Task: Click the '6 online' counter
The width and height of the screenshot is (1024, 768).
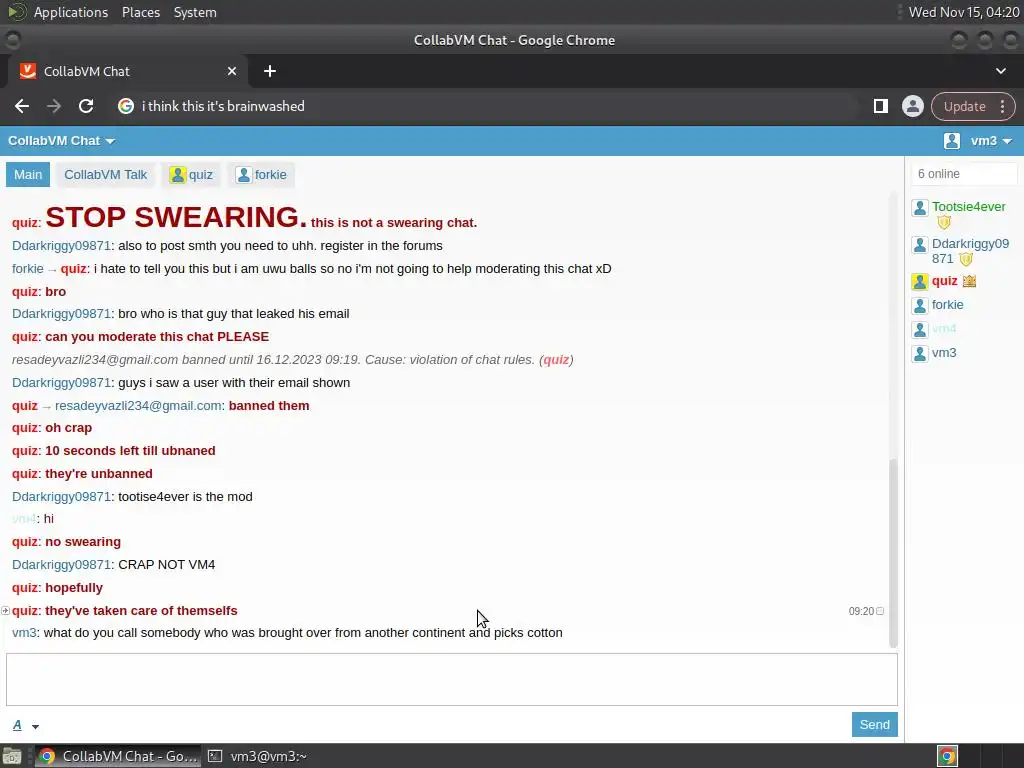Action: (x=938, y=174)
